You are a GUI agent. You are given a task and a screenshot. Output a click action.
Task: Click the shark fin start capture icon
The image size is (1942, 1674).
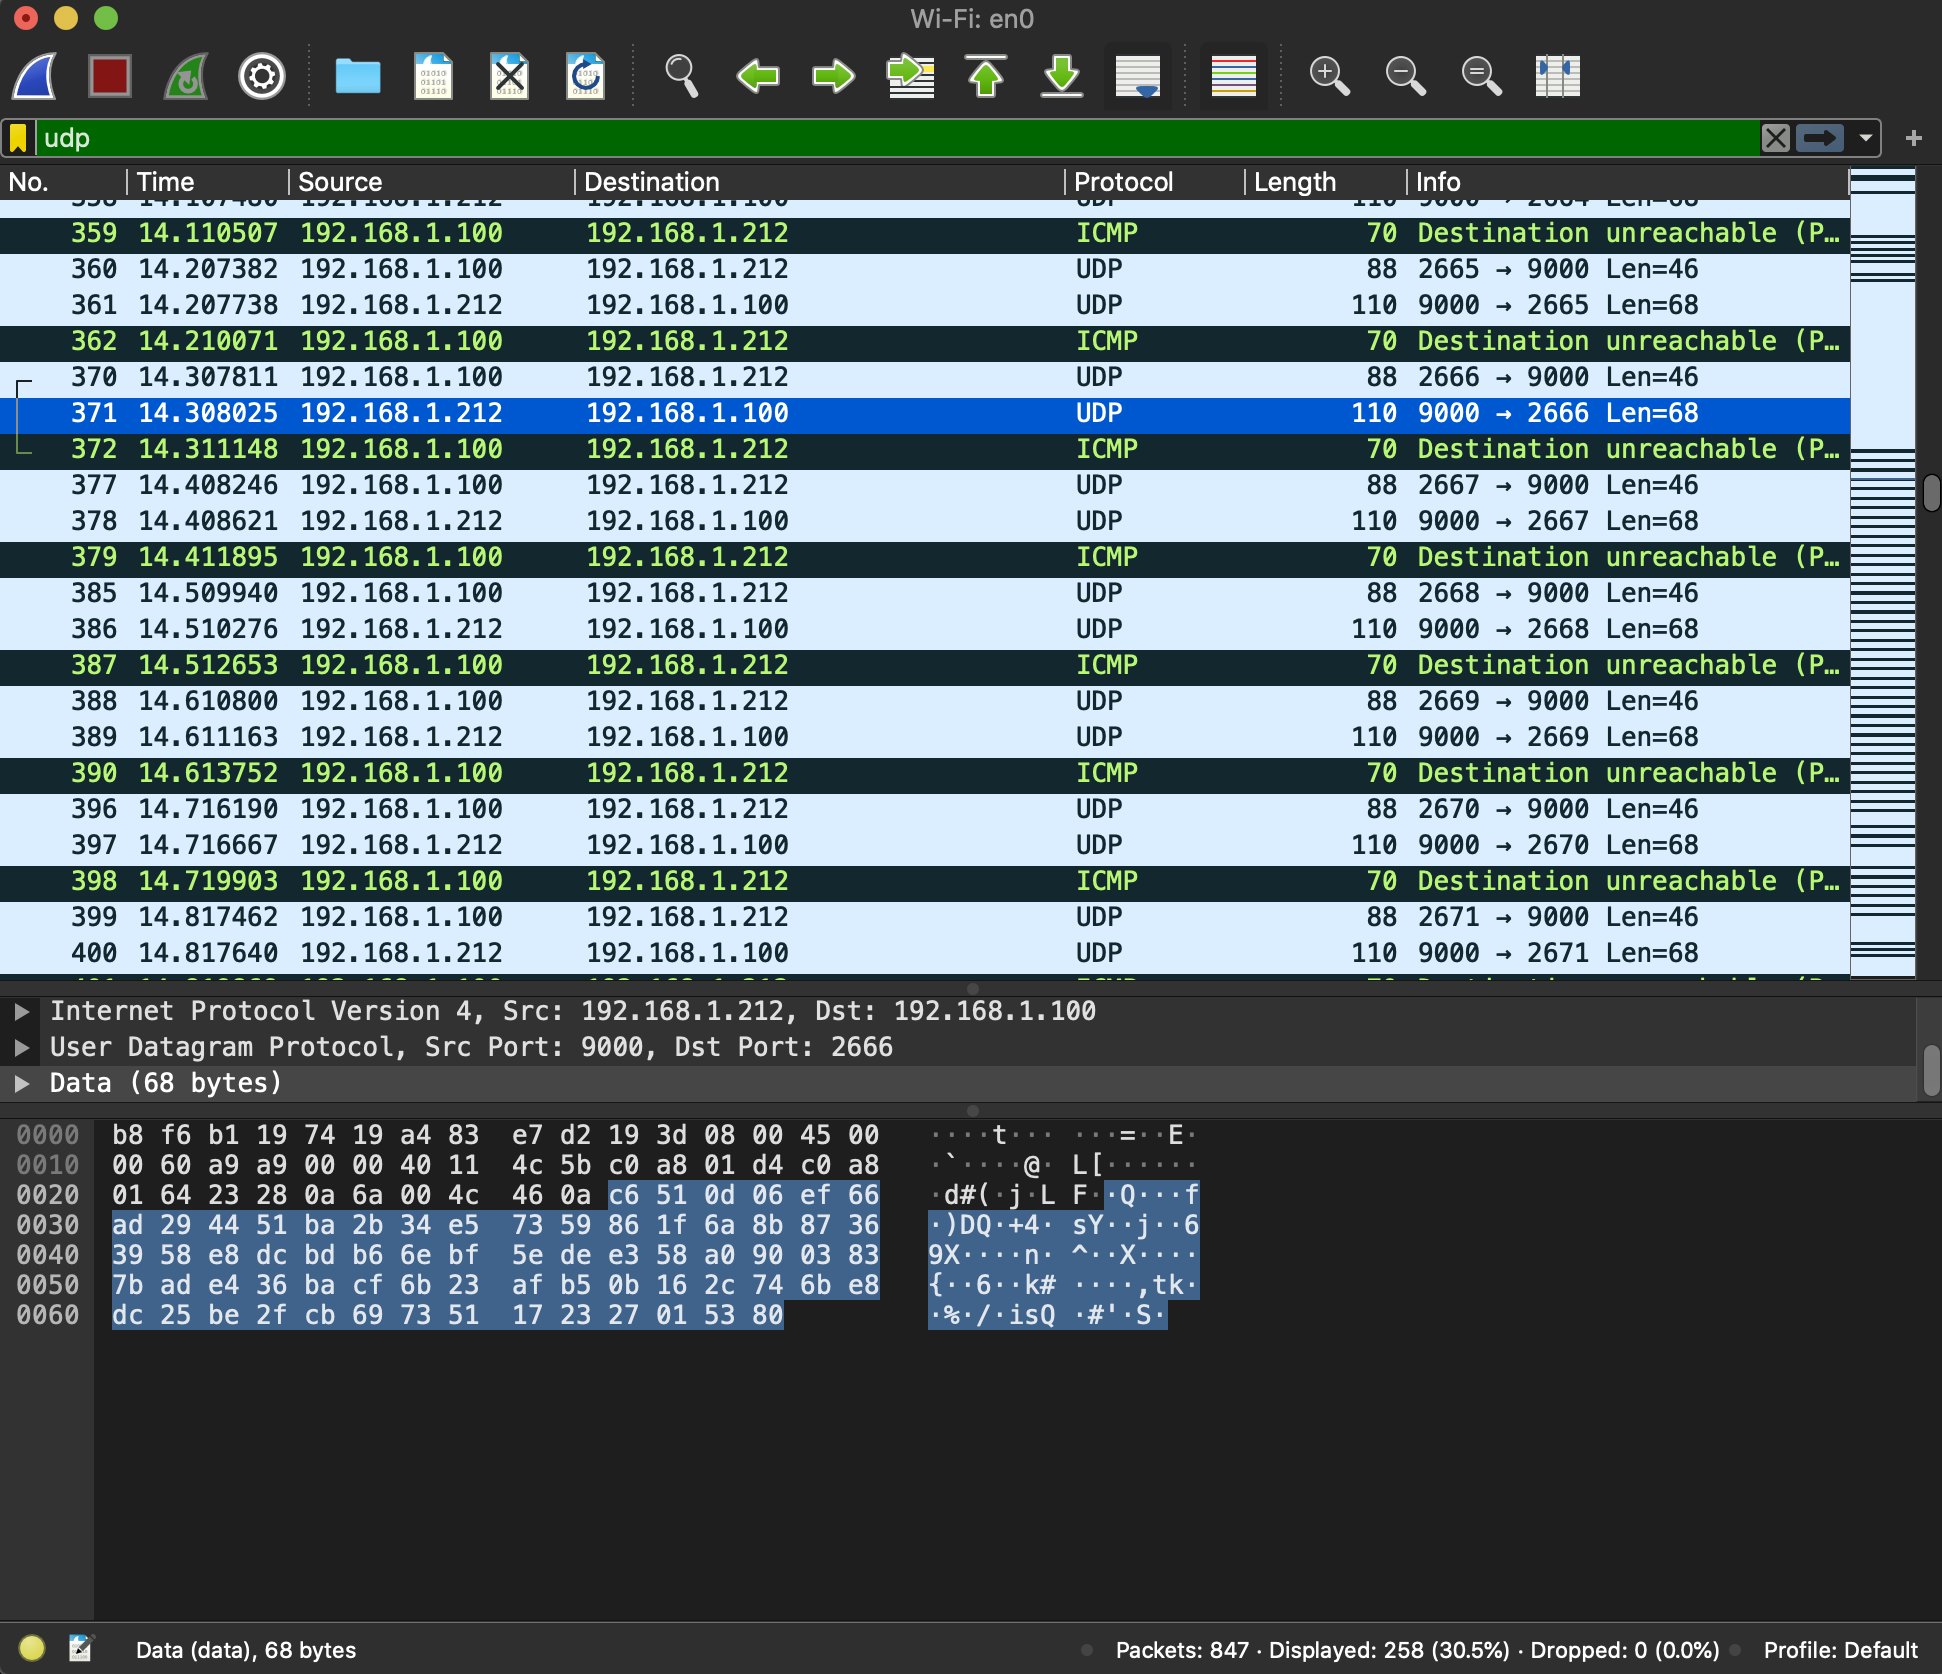click(34, 76)
